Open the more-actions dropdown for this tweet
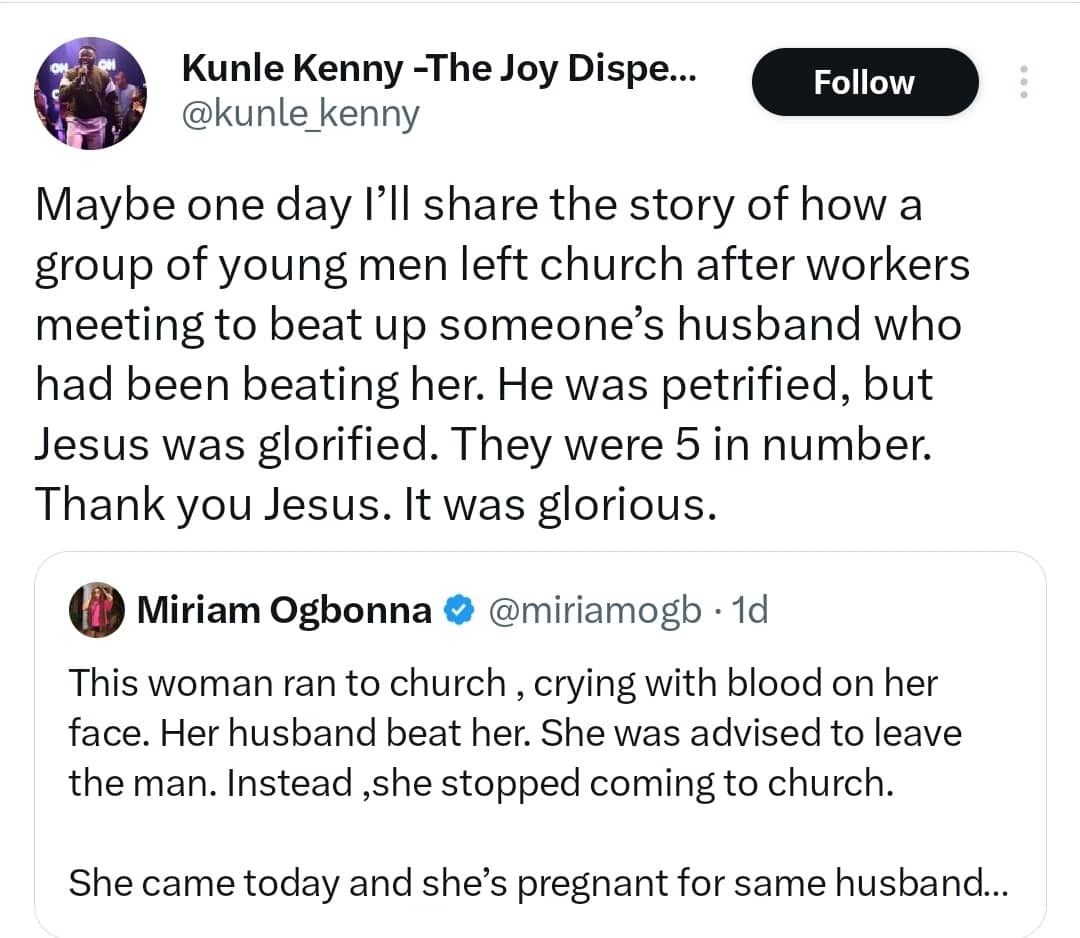 click(x=1024, y=82)
